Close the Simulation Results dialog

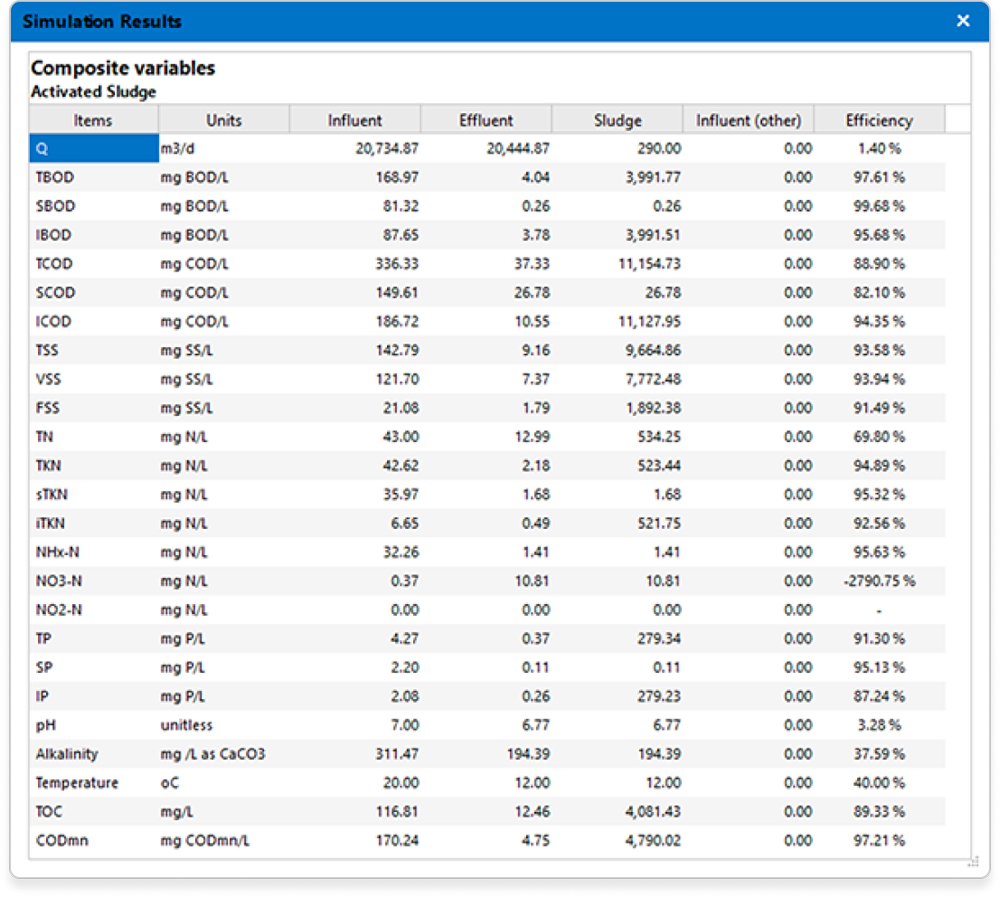point(962,21)
